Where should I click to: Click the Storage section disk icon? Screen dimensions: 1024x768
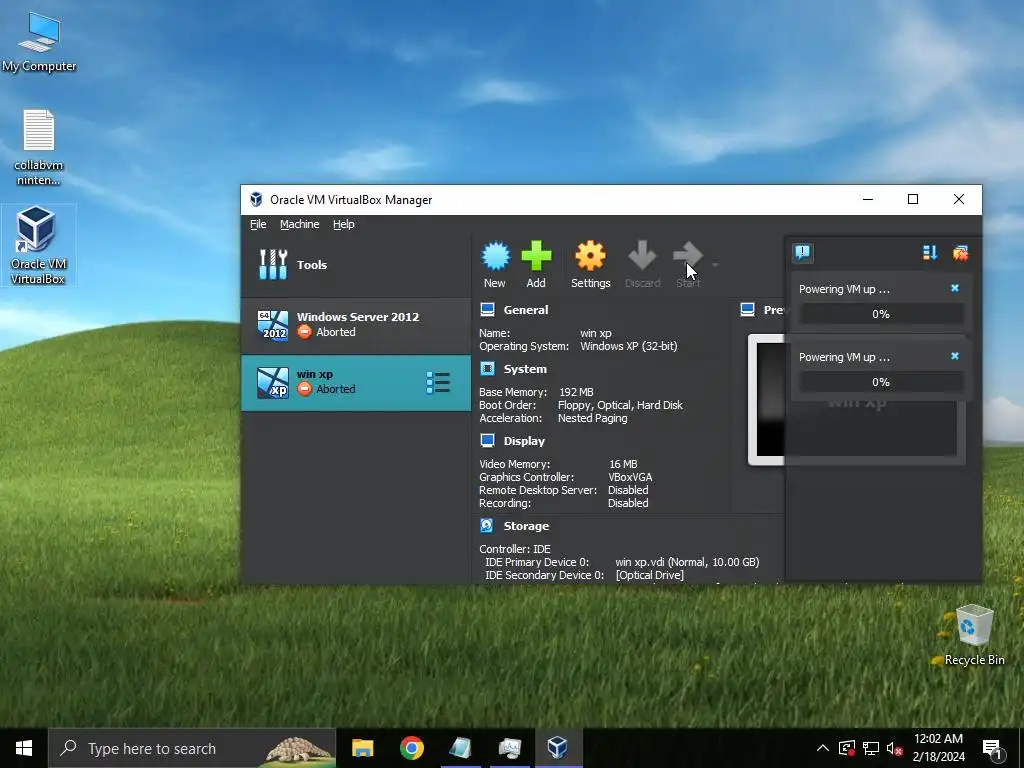[487, 526]
